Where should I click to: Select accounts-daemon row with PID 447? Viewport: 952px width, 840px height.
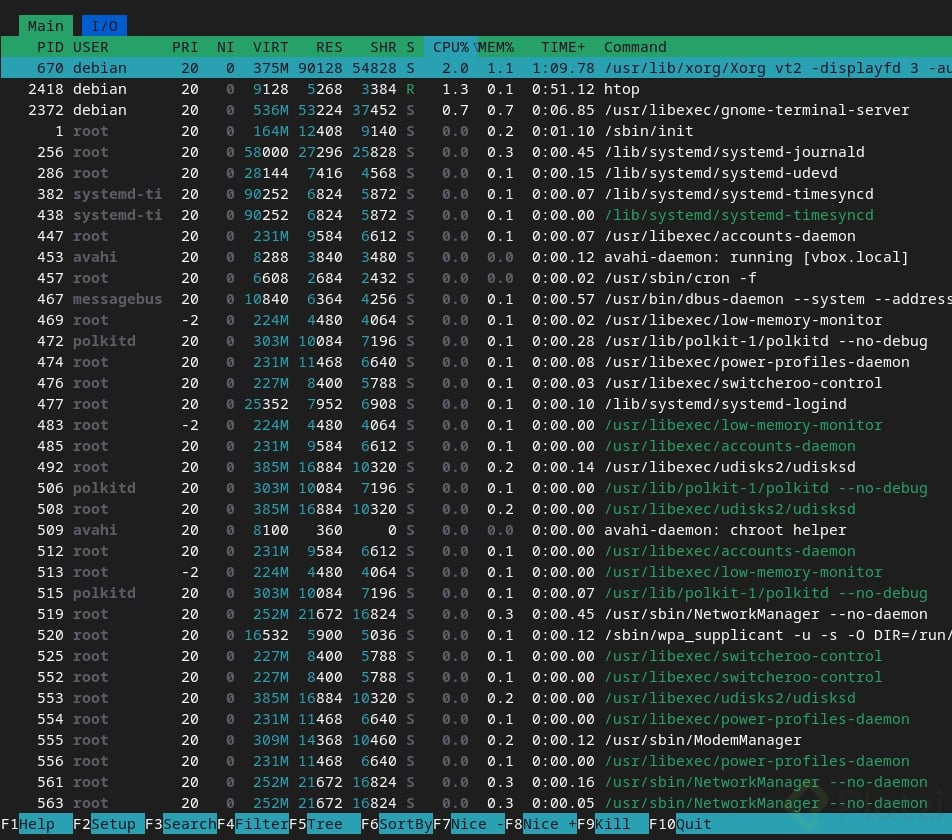click(476, 236)
